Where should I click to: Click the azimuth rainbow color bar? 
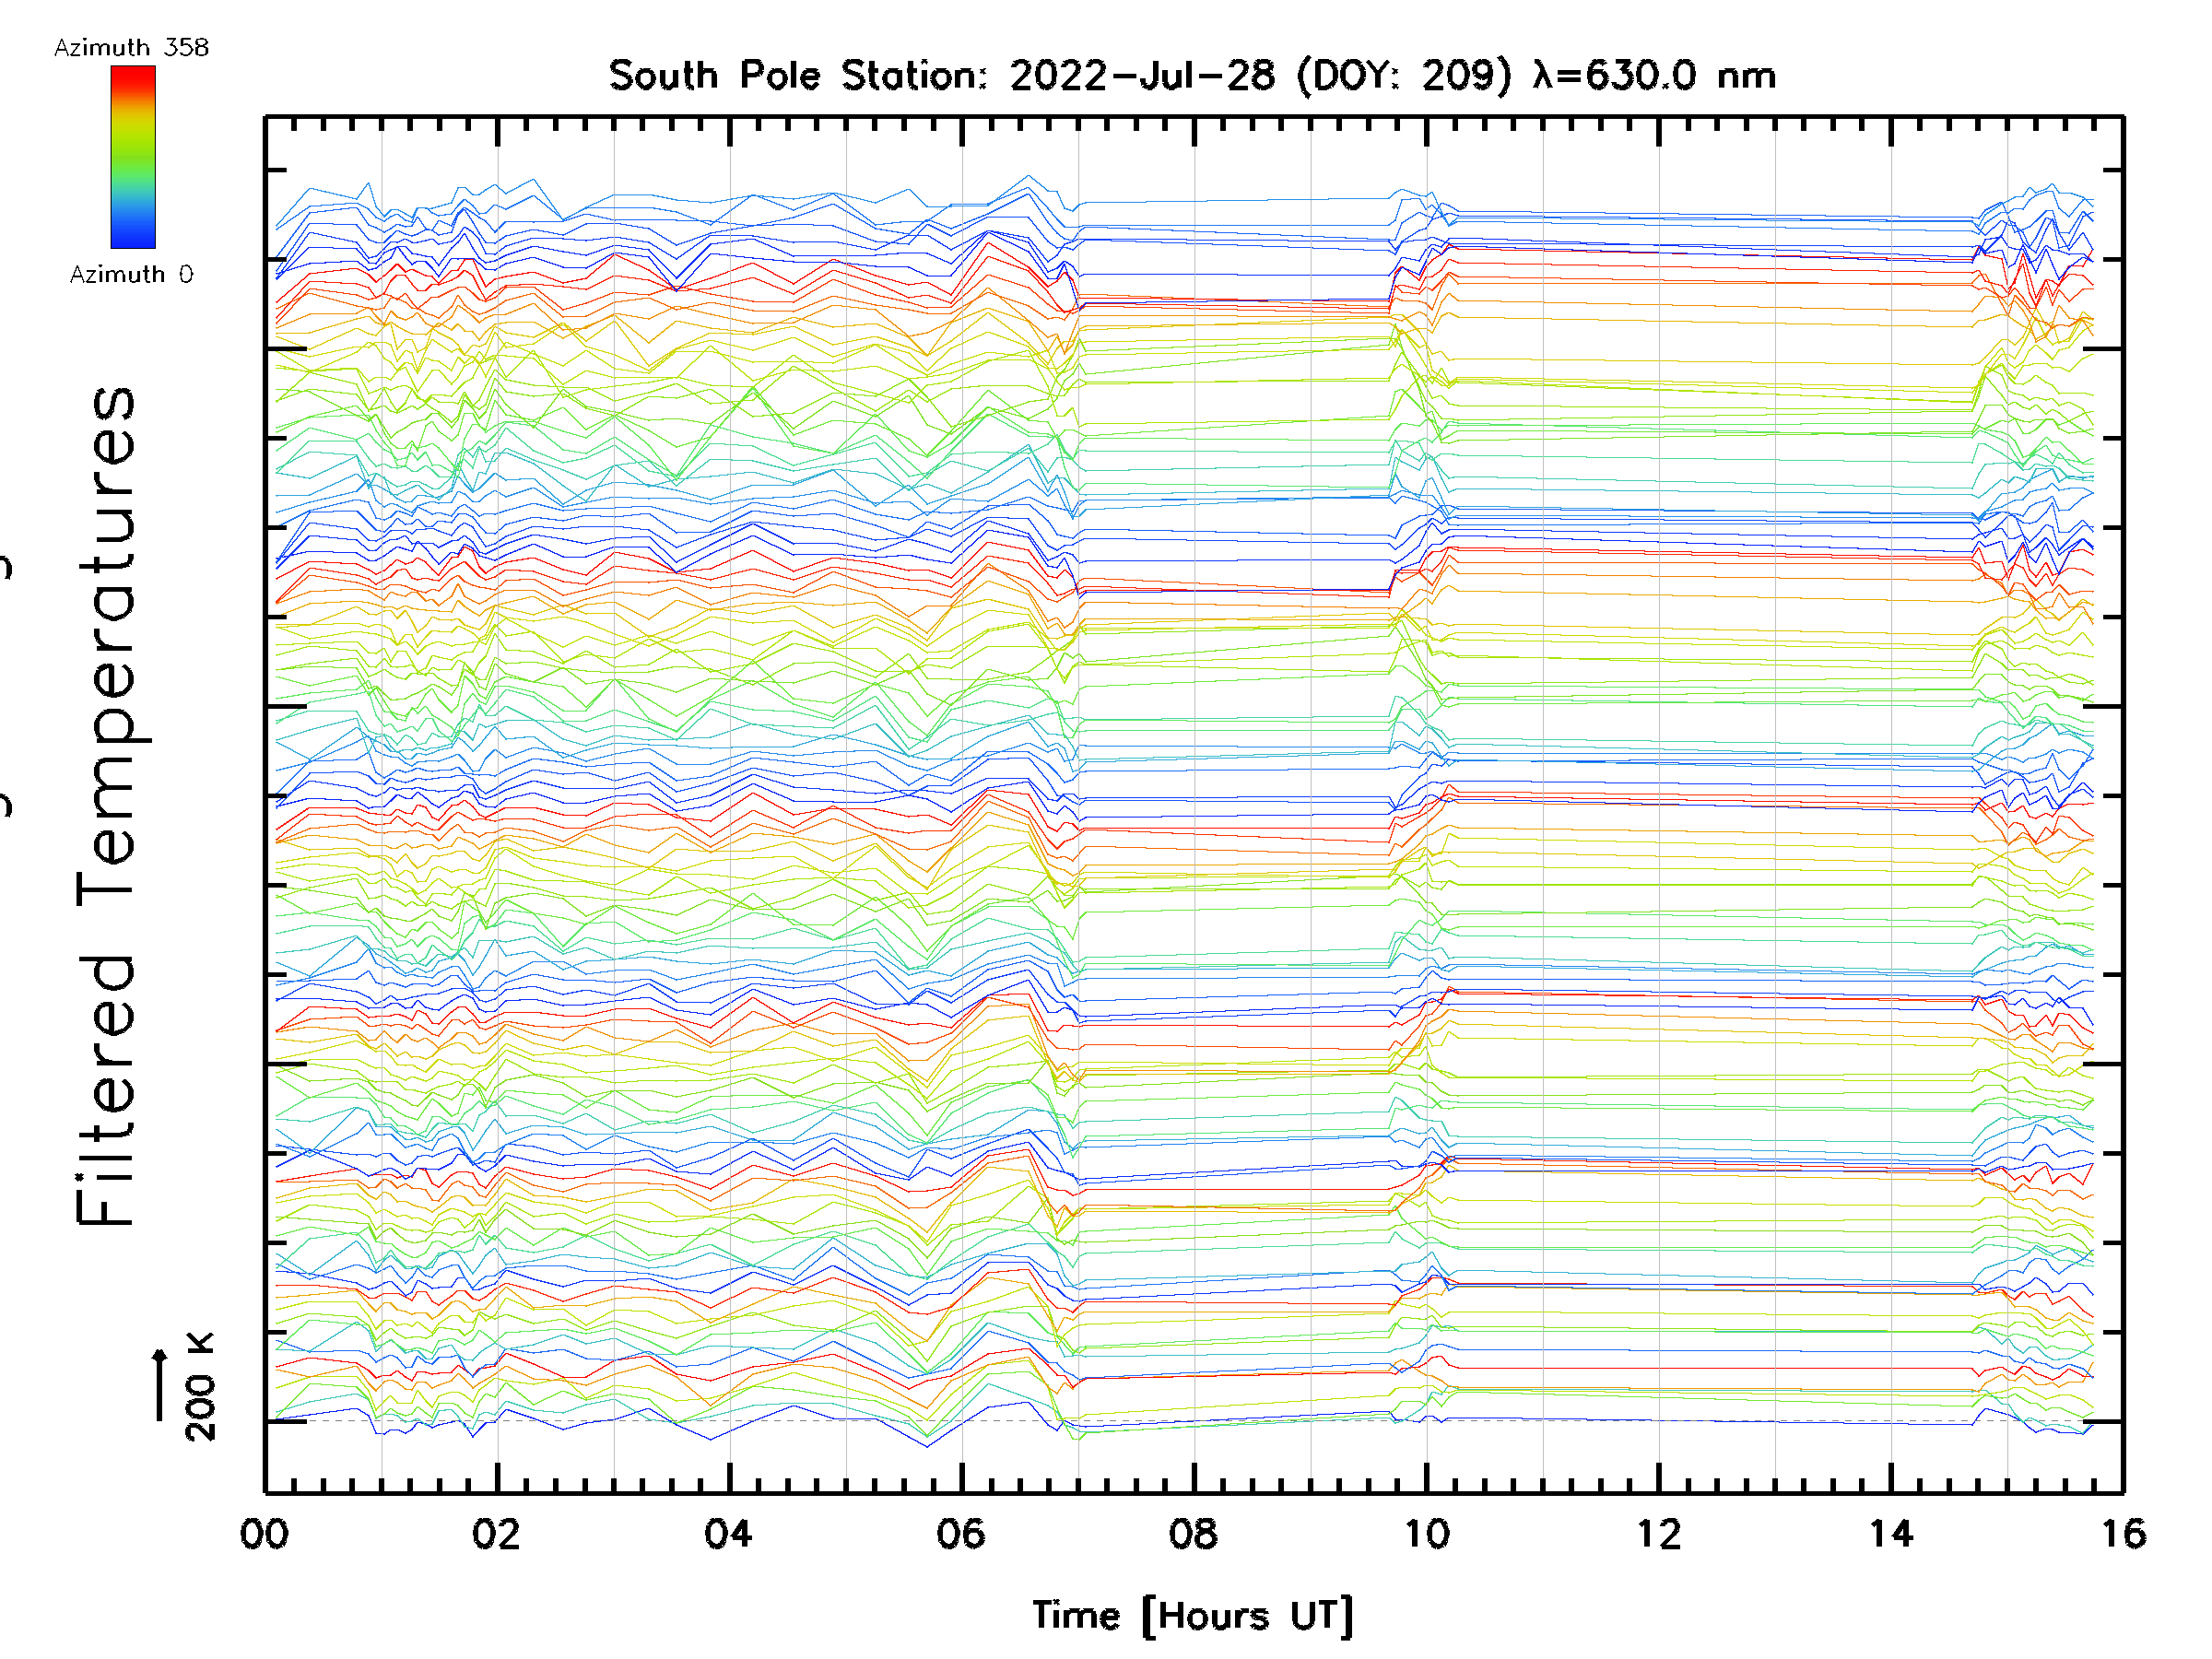click(x=133, y=157)
